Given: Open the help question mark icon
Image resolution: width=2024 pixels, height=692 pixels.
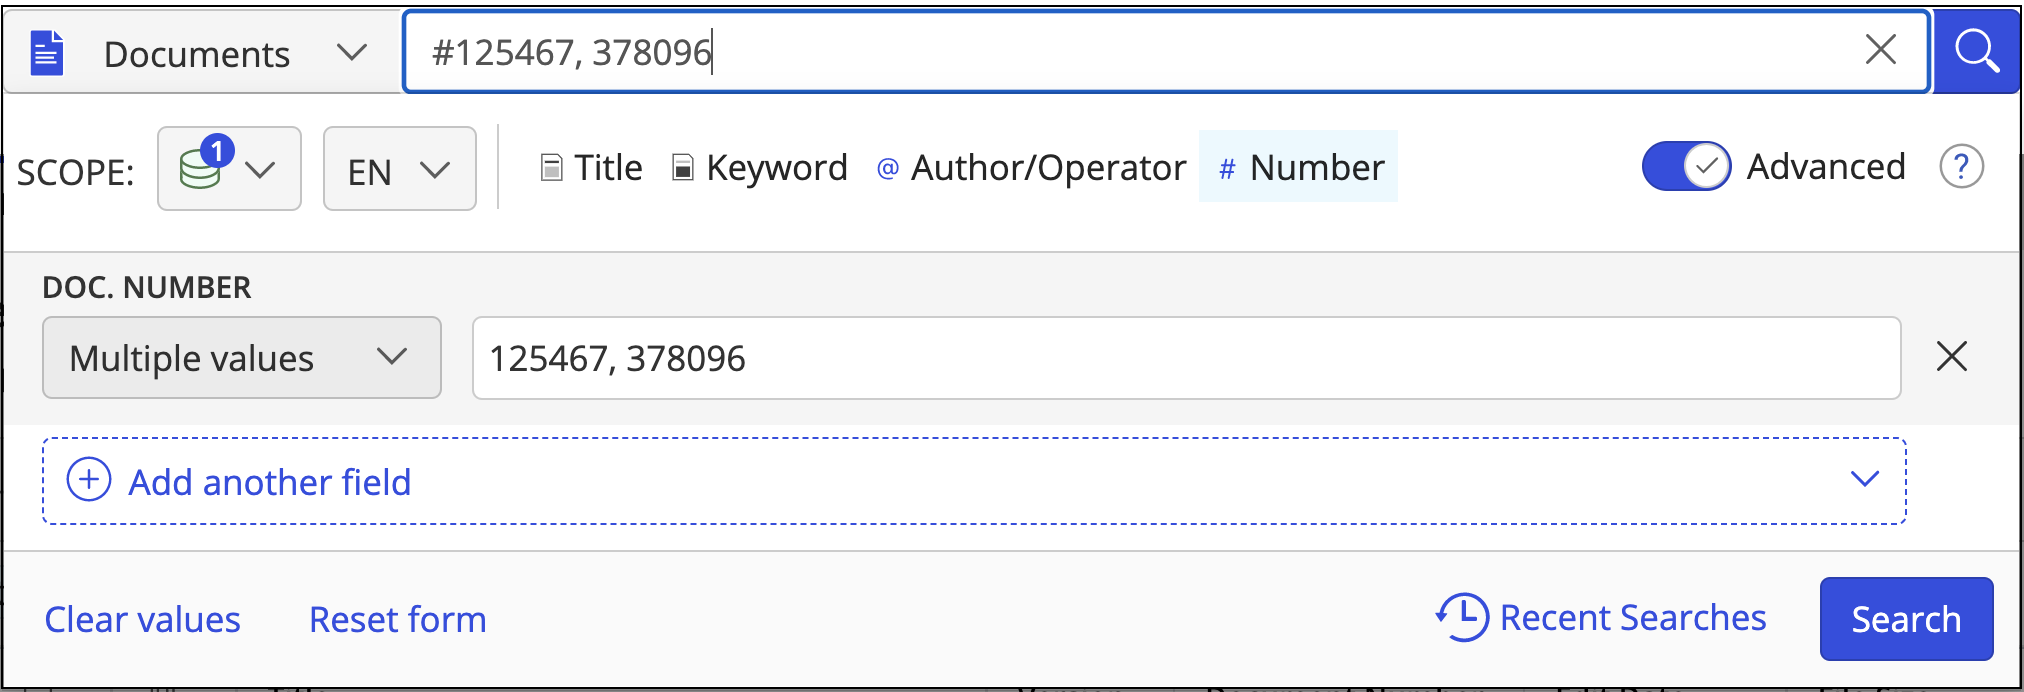Looking at the screenshot, I should (x=1961, y=167).
